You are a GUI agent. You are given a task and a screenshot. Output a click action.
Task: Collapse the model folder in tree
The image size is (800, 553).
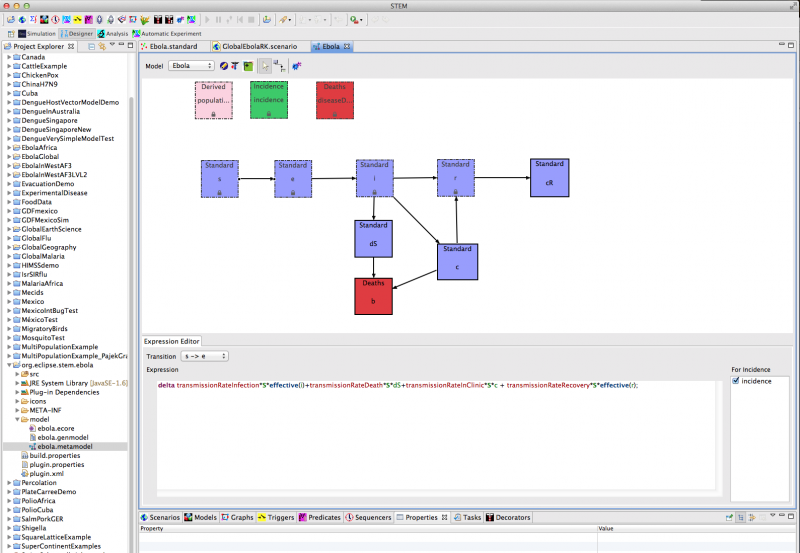17,419
